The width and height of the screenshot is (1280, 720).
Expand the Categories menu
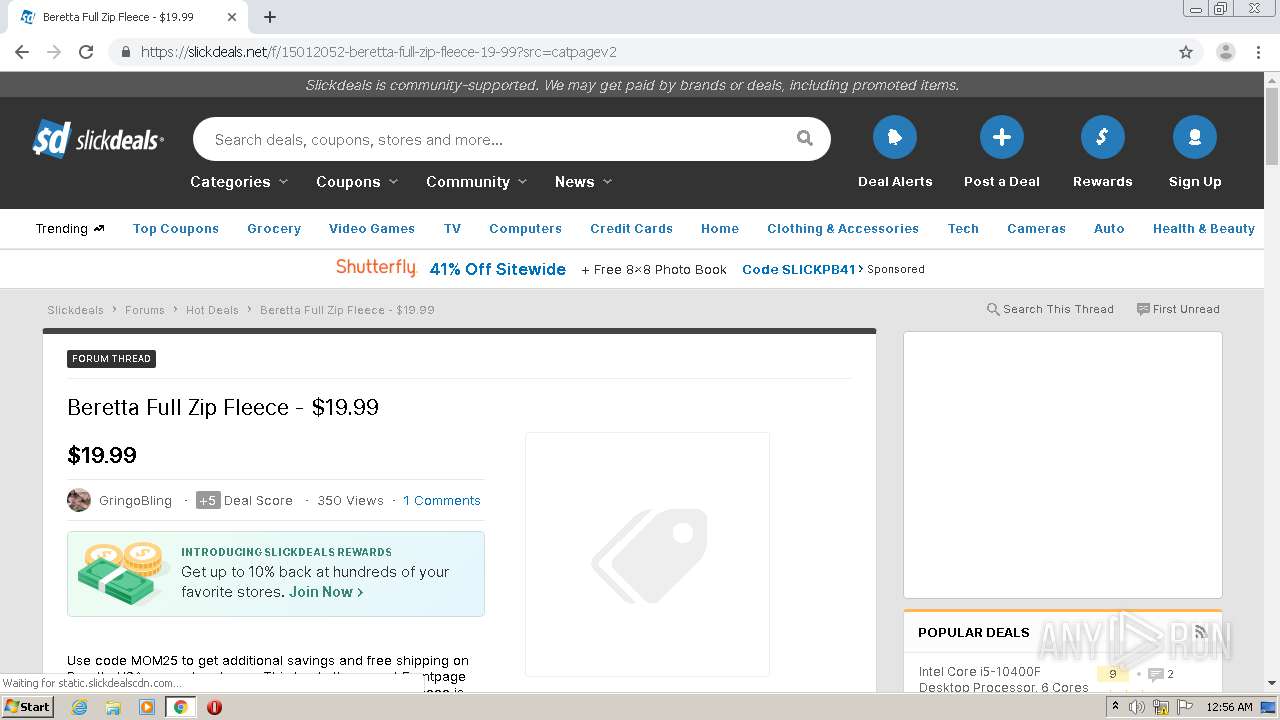click(x=239, y=182)
